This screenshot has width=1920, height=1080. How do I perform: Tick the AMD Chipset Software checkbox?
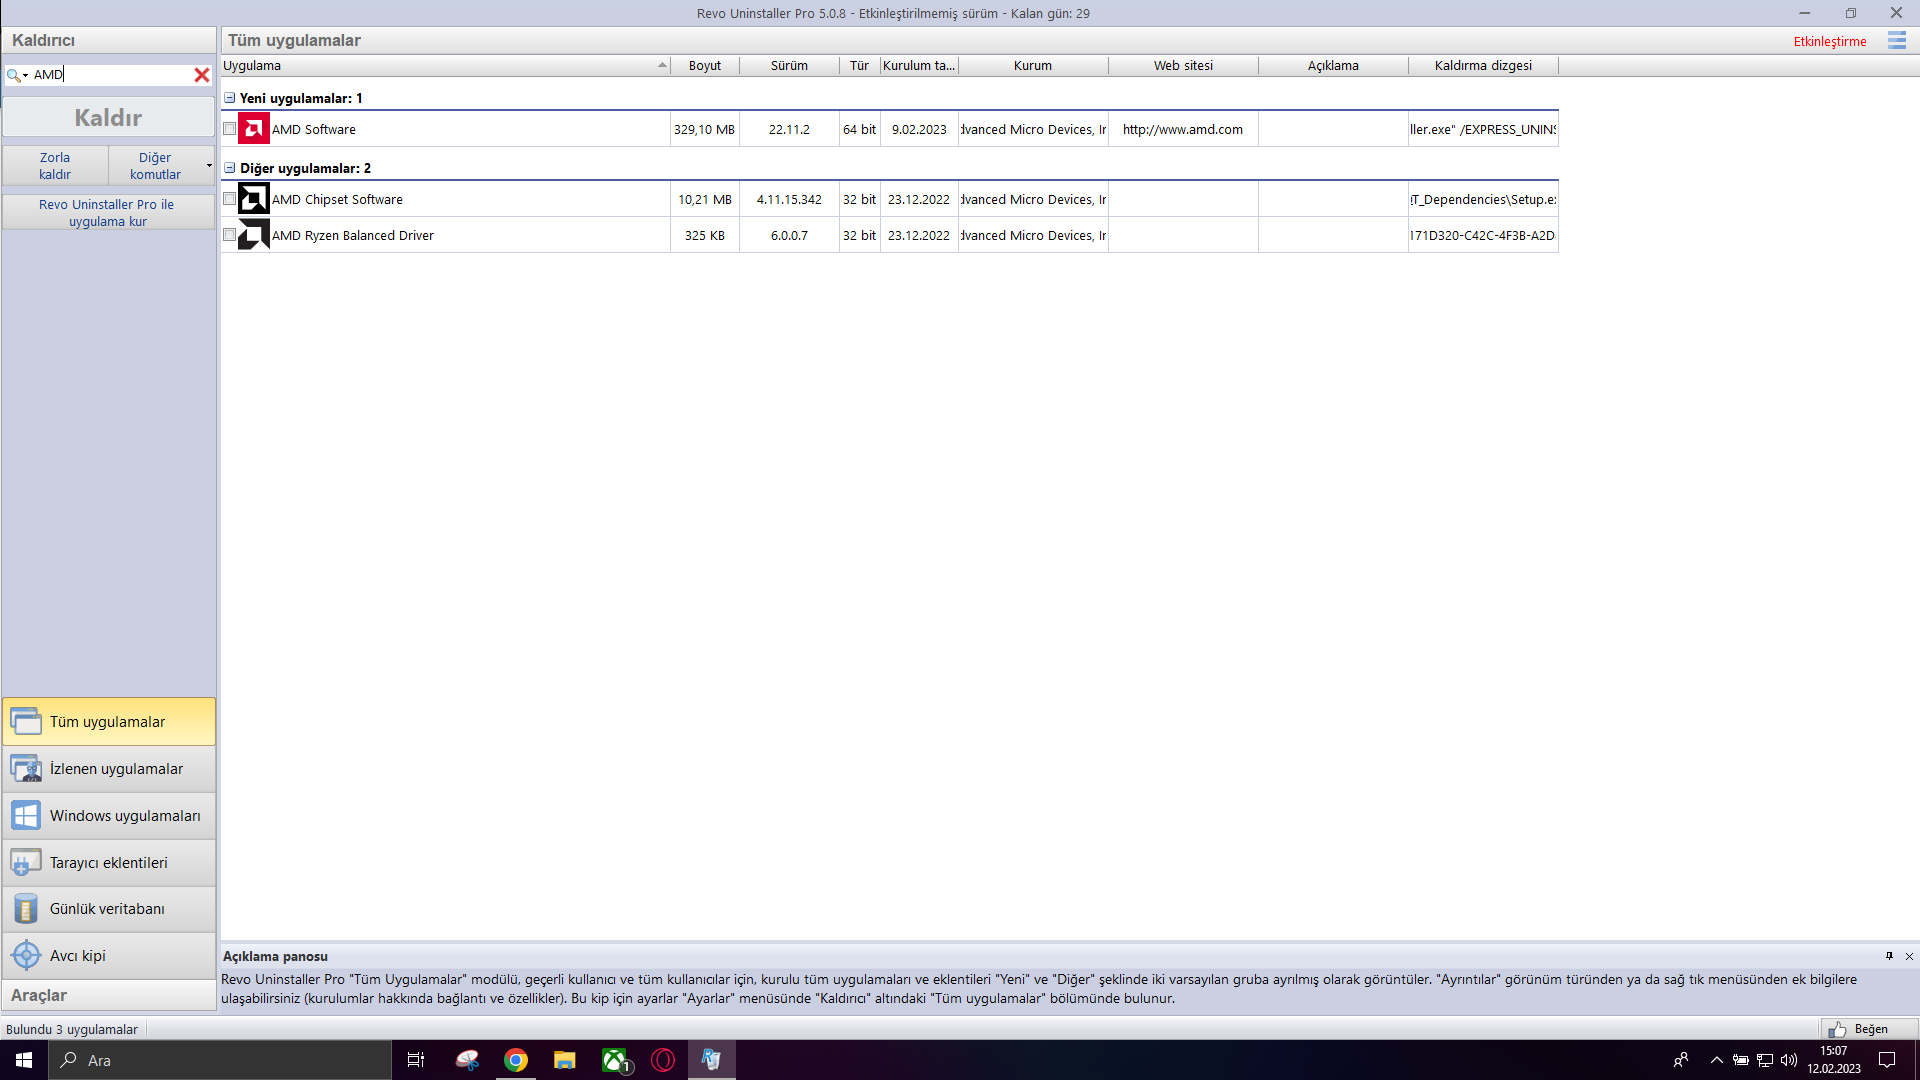pos(230,199)
